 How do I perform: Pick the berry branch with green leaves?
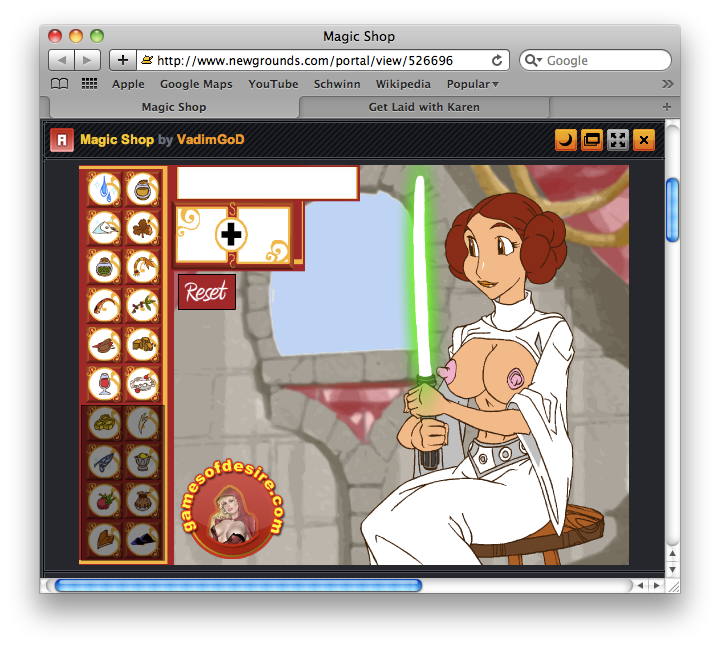[142, 305]
